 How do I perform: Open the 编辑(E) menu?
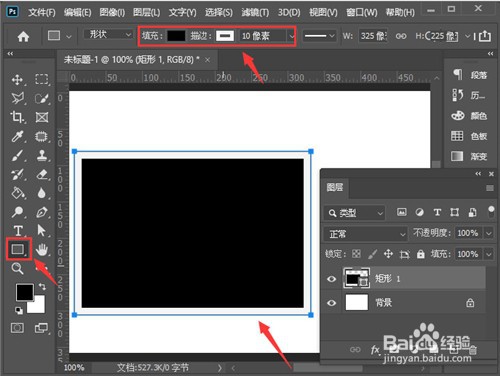click(x=77, y=12)
